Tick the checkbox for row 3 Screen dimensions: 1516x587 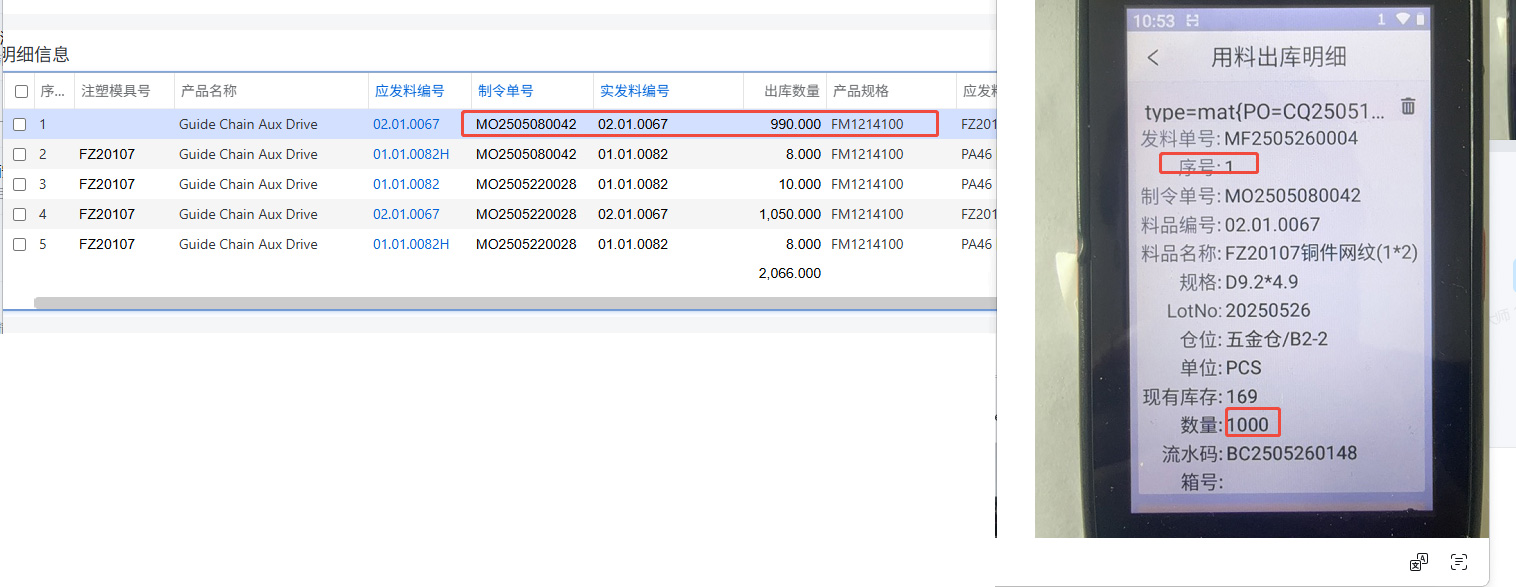click(x=19, y=185)
